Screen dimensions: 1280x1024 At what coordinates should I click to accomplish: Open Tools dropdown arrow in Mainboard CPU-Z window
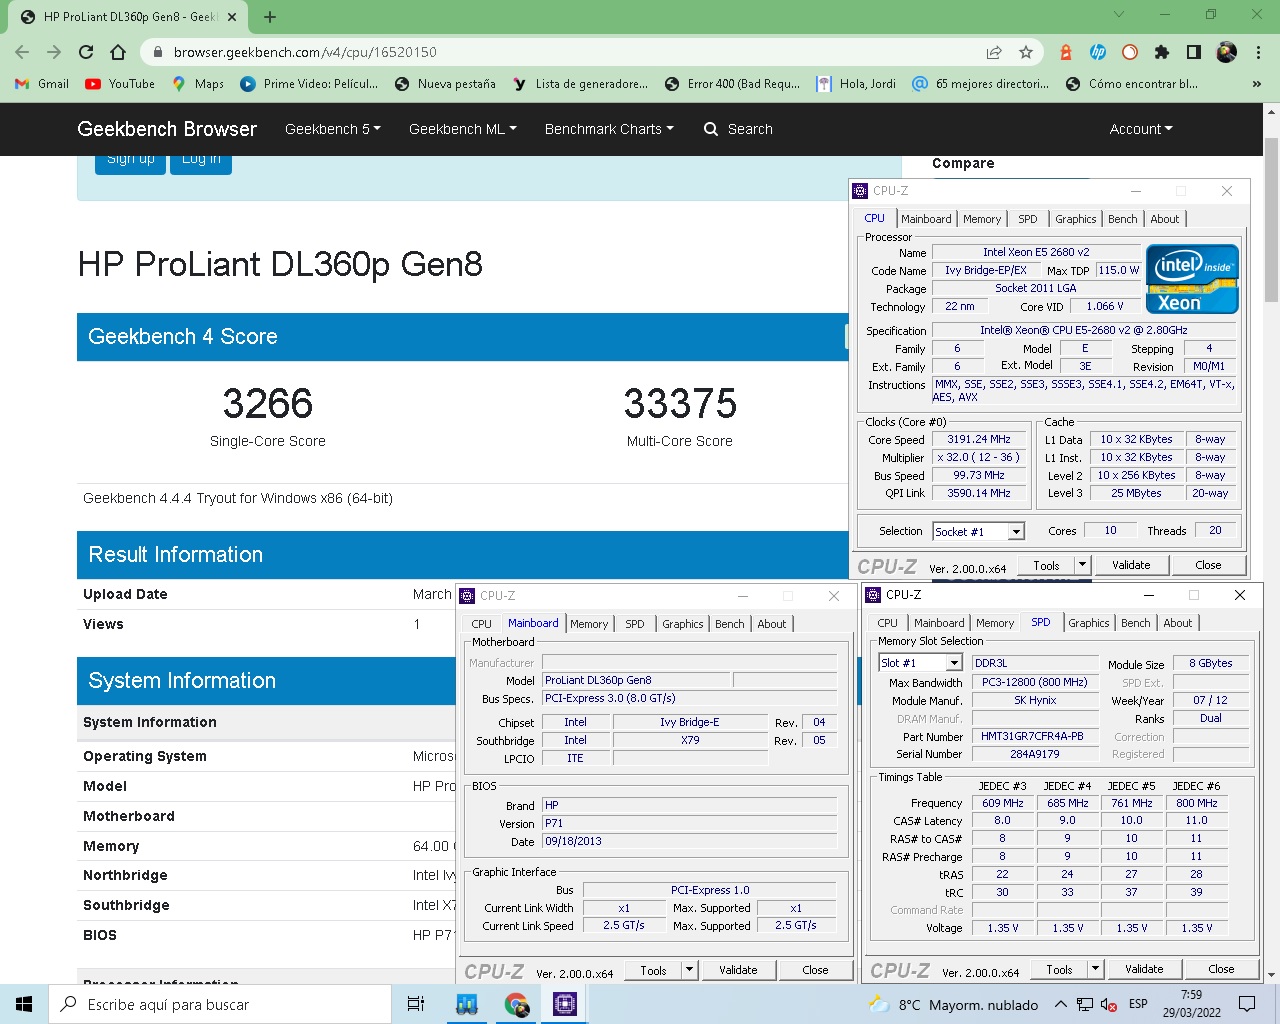click(x=689, y=970)
